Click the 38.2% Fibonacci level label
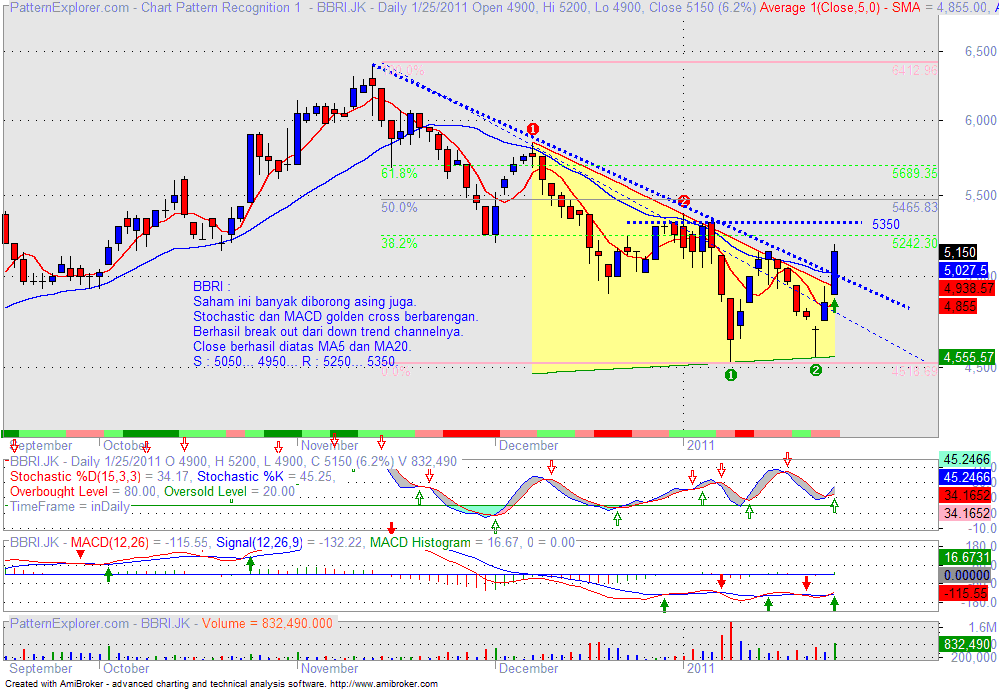Image resolution: width=999 pixels, height=690 pixels. (x=399, y=243)
